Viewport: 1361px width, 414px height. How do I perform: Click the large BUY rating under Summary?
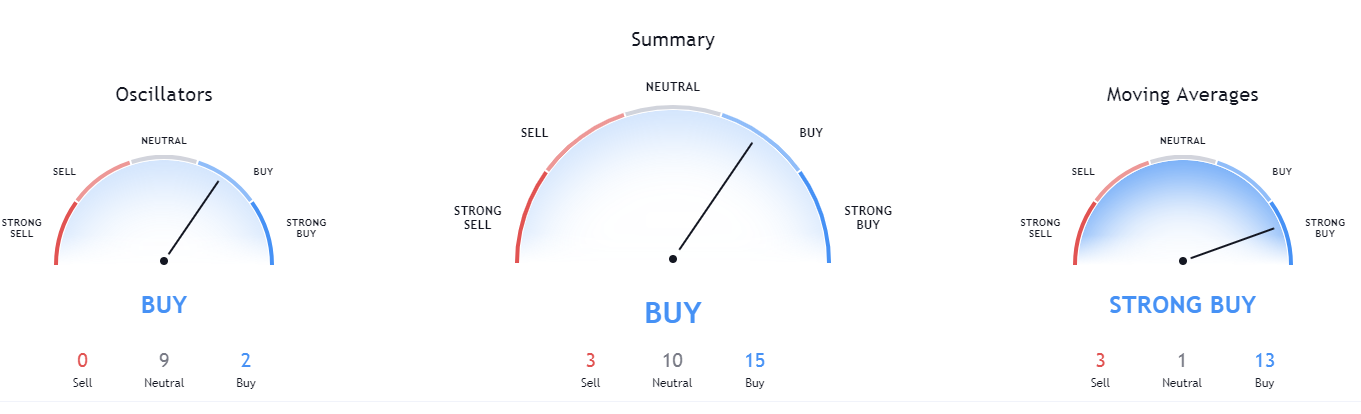[673, 313]
